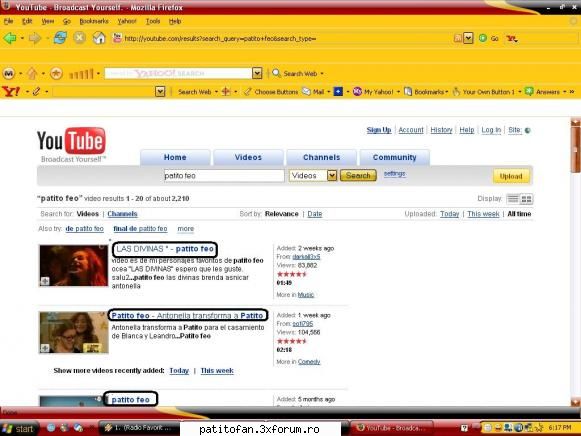This screenshot has width=581, height=436.
Task: Open the address bar history dropdown
Action: [x=468, y=38]
